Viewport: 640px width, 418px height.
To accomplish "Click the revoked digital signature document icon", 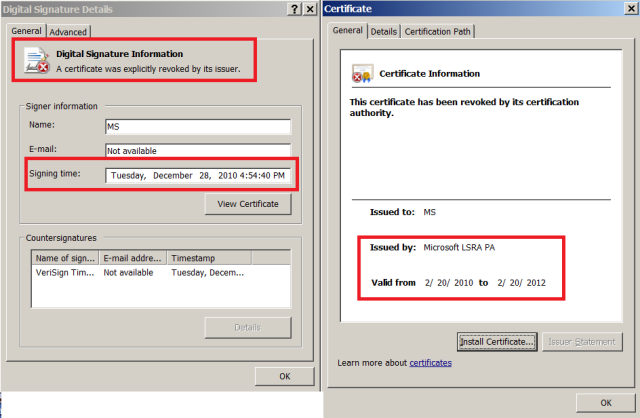I will click(35, 60).
